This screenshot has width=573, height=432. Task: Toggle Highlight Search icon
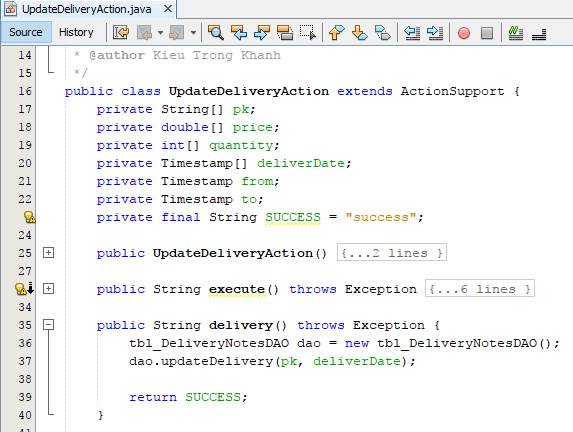tap(285, 33)
